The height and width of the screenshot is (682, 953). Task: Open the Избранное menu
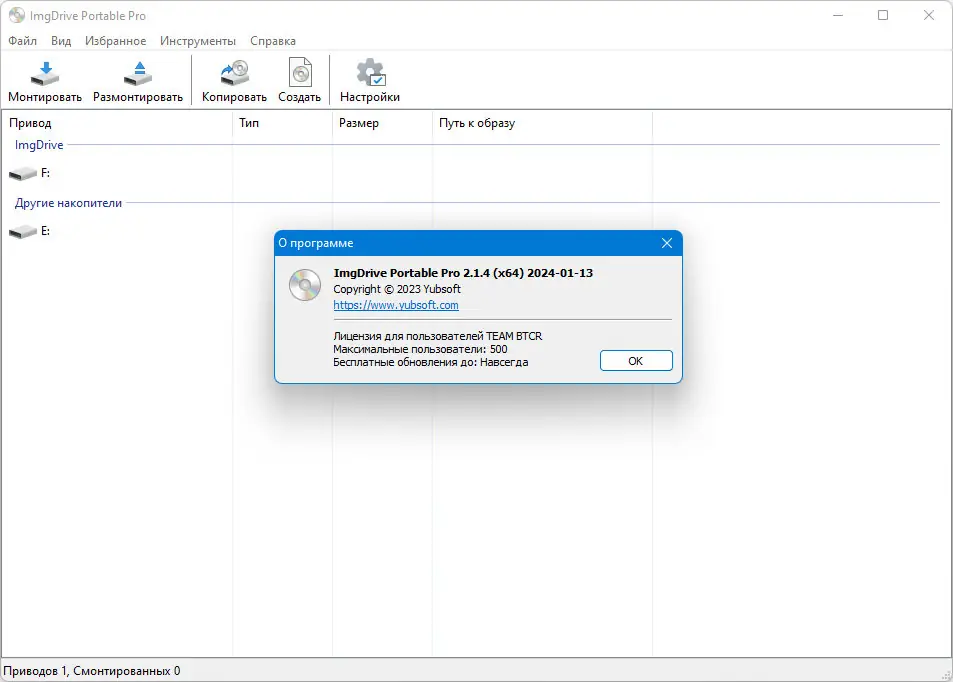coord(115,41)
